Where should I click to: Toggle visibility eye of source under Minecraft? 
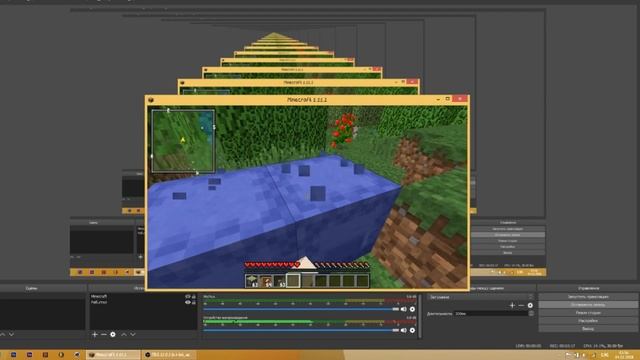click(188, 302)
